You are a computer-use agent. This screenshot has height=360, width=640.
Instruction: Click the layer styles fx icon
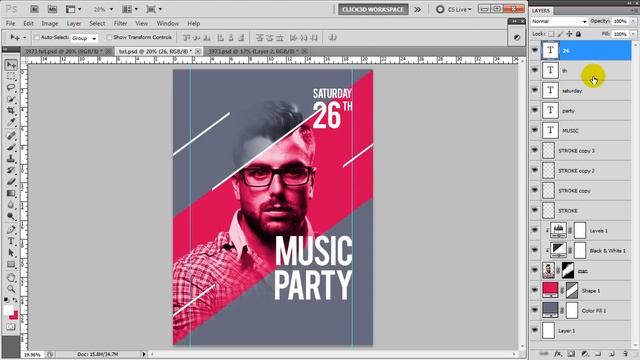click(558, 353)
